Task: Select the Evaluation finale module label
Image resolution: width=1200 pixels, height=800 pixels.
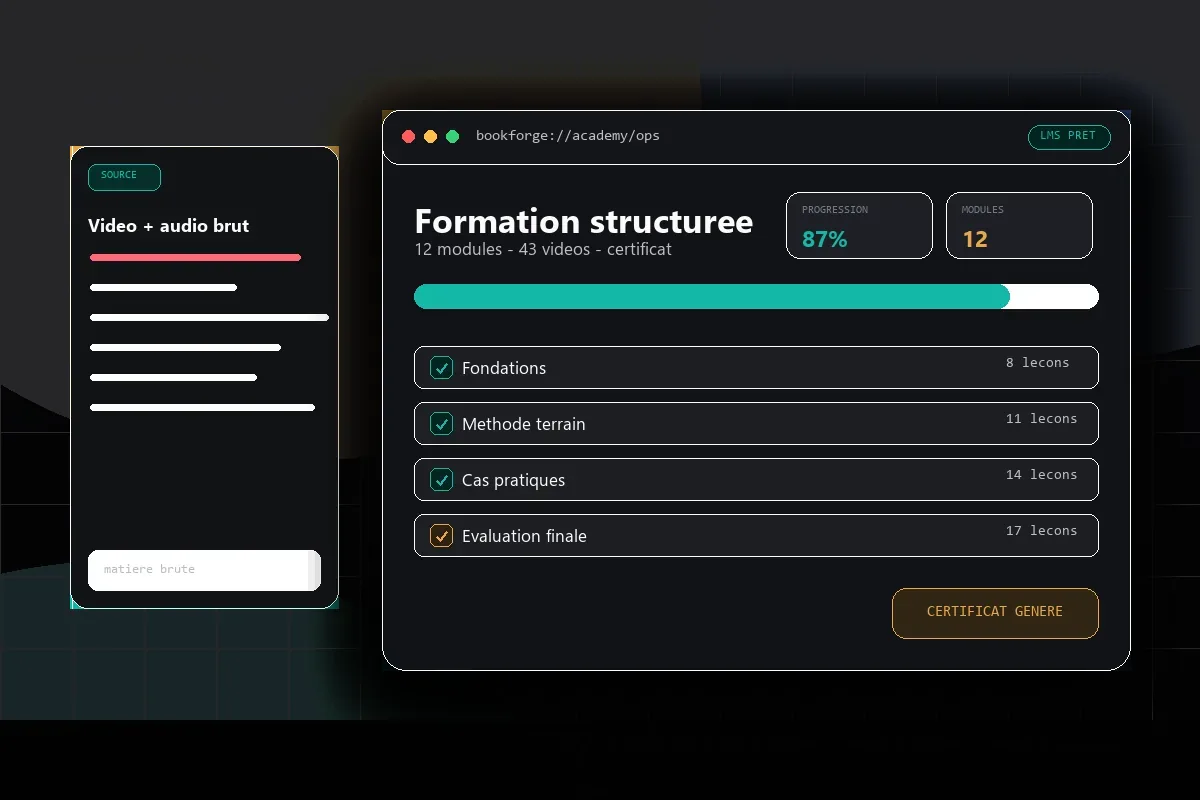Action: click(524, 536)
